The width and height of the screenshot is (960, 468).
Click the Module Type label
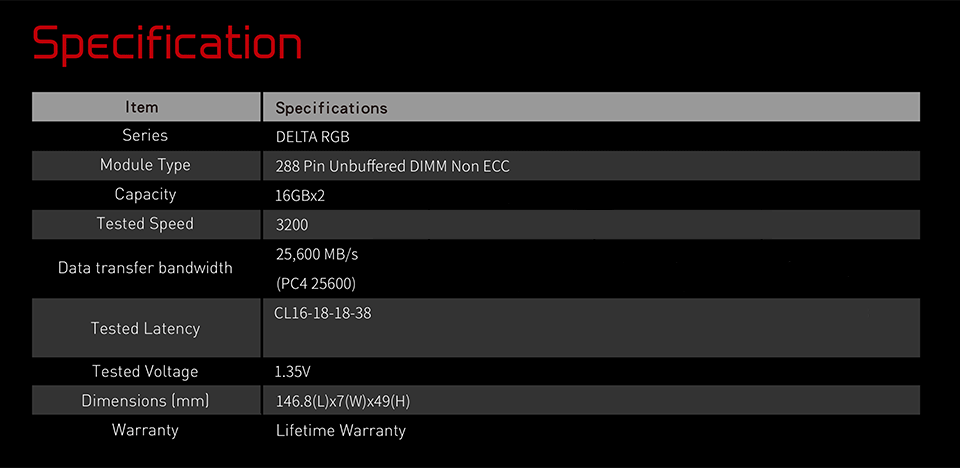click(x=145, y=165)
